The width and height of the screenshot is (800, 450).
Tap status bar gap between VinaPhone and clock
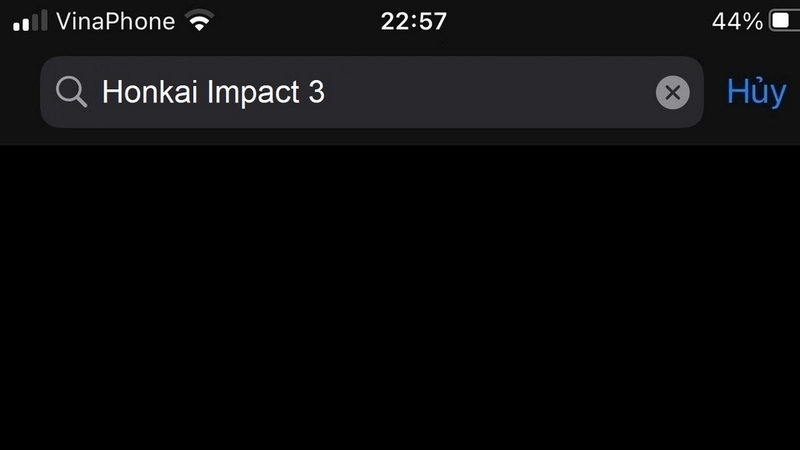pos(297,21)
